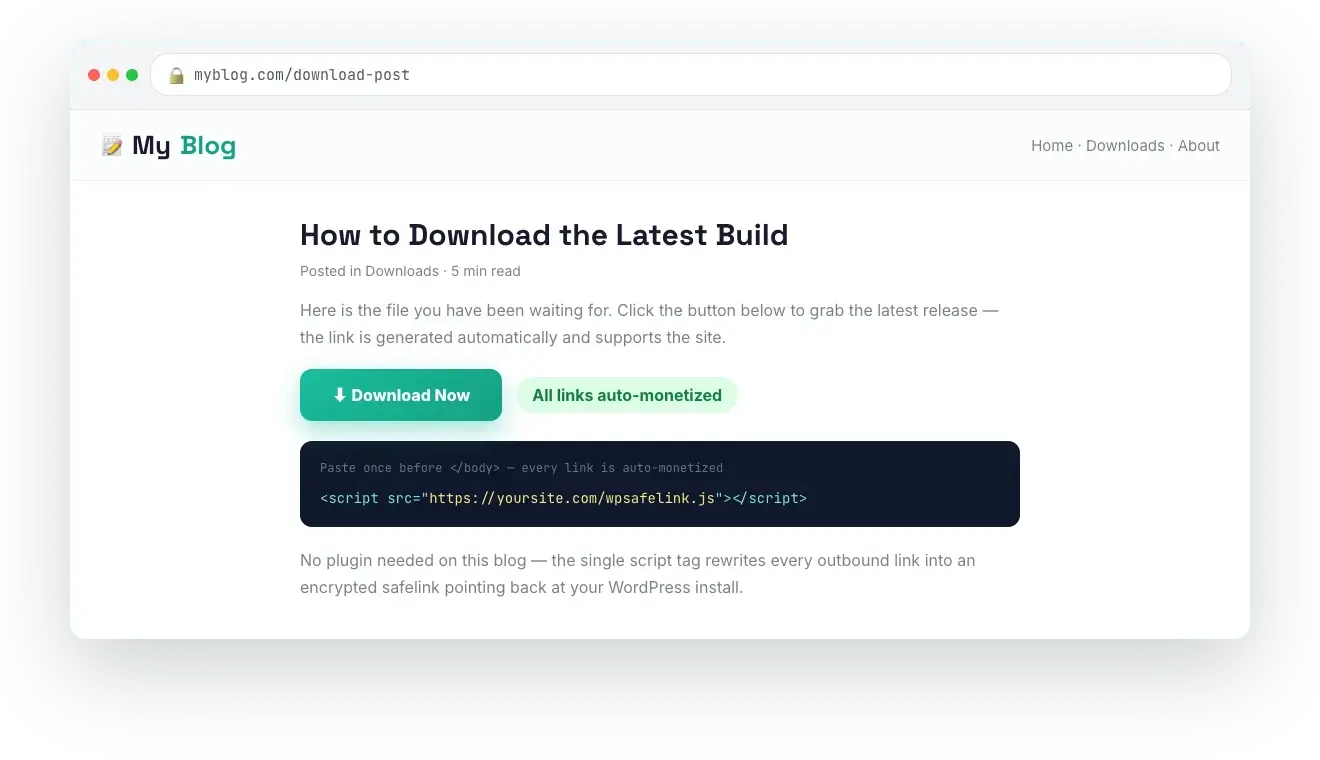Click the paragraph starting Here is the file
1320x760 pixels.
[x=650, y=324]
